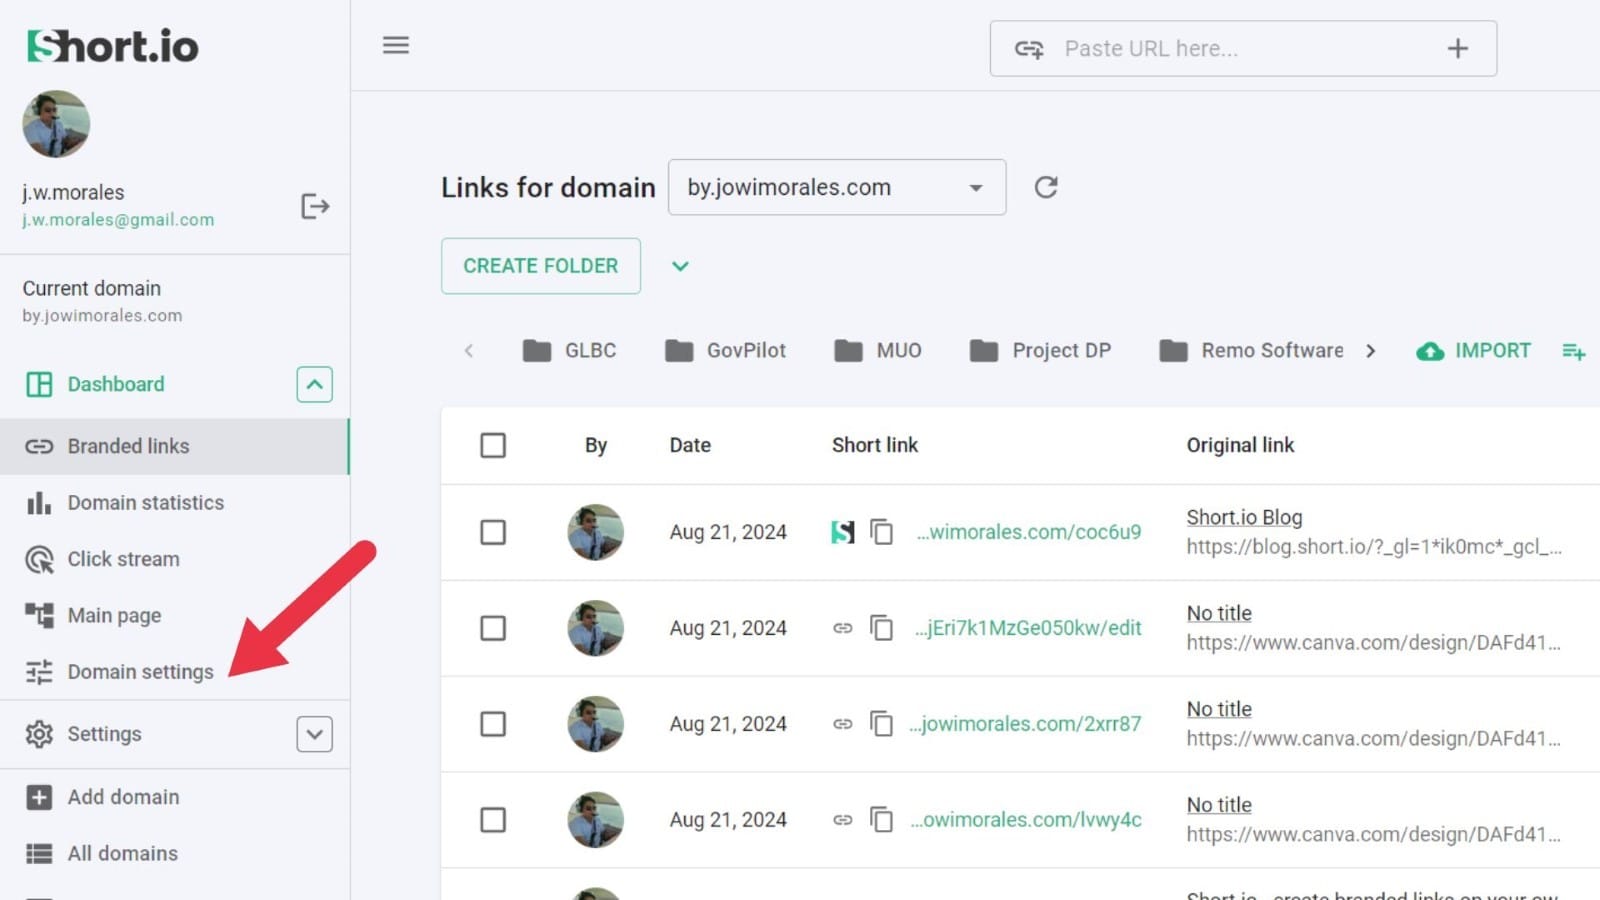Check the checkbox for the lvwy4c link row
The image size is (1600, 900).
pyautogui.click(x=493, y=820)
